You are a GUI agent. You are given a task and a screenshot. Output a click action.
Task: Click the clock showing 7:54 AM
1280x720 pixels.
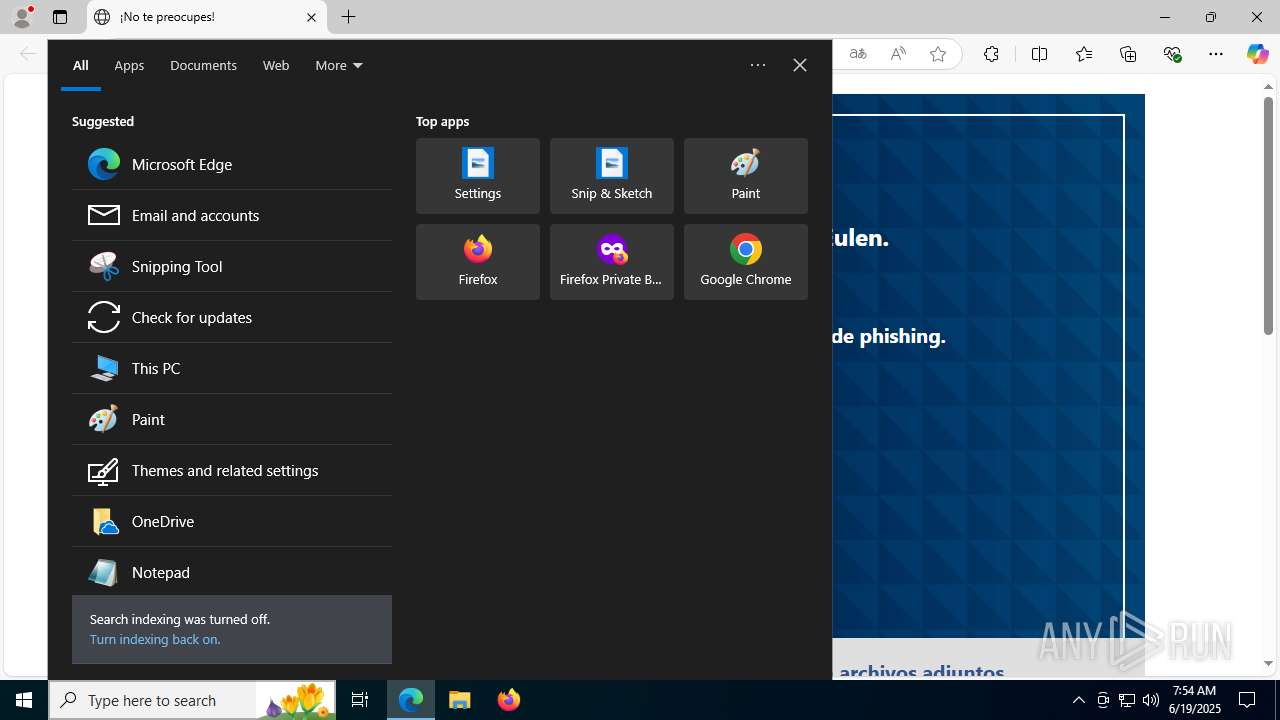coord(1196,700)
